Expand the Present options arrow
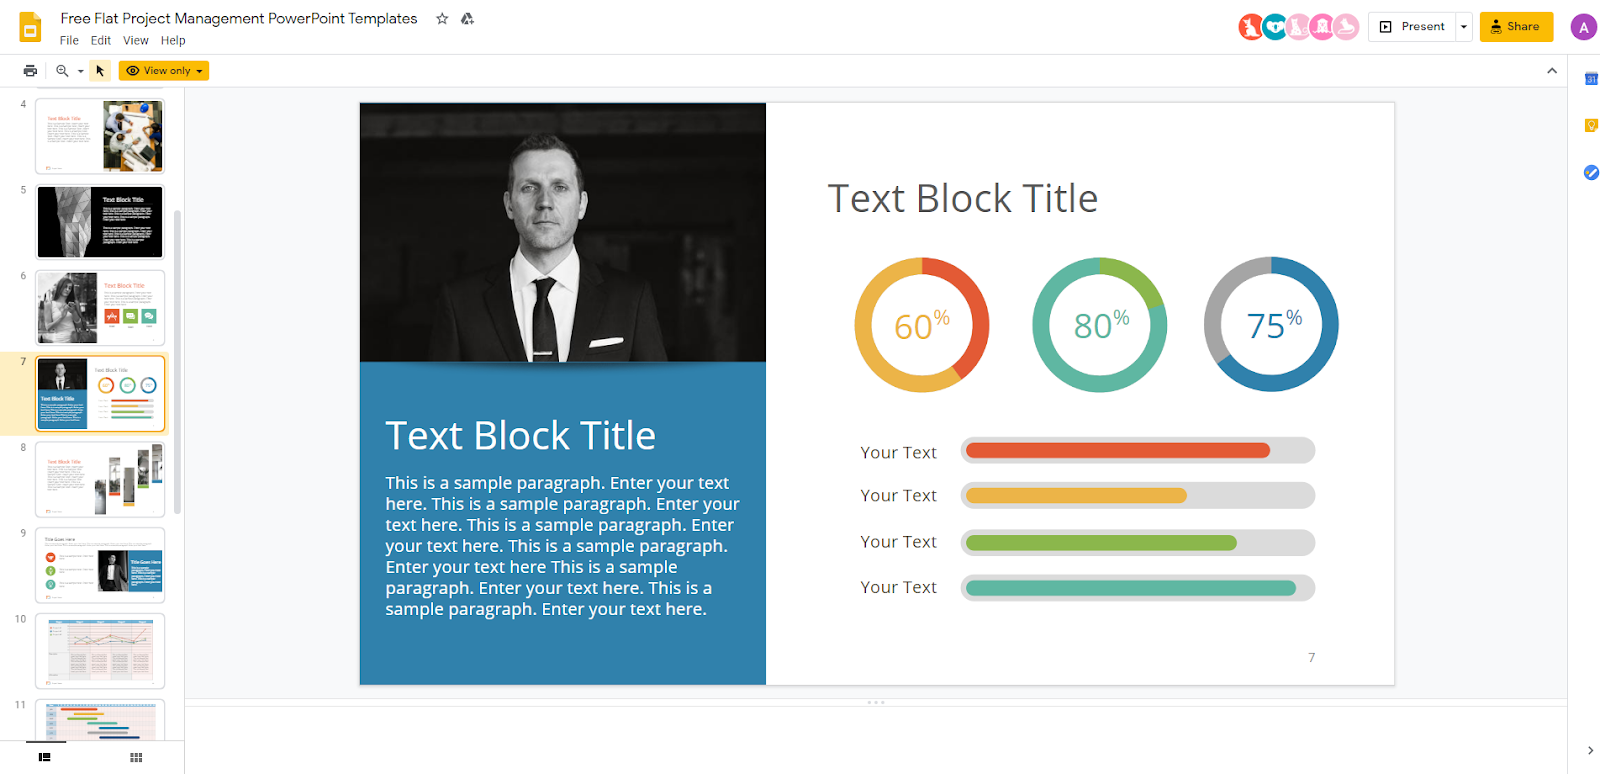Image resolution: width=1600 pixels, height=774 pixels. click(x=1464, y=27)
